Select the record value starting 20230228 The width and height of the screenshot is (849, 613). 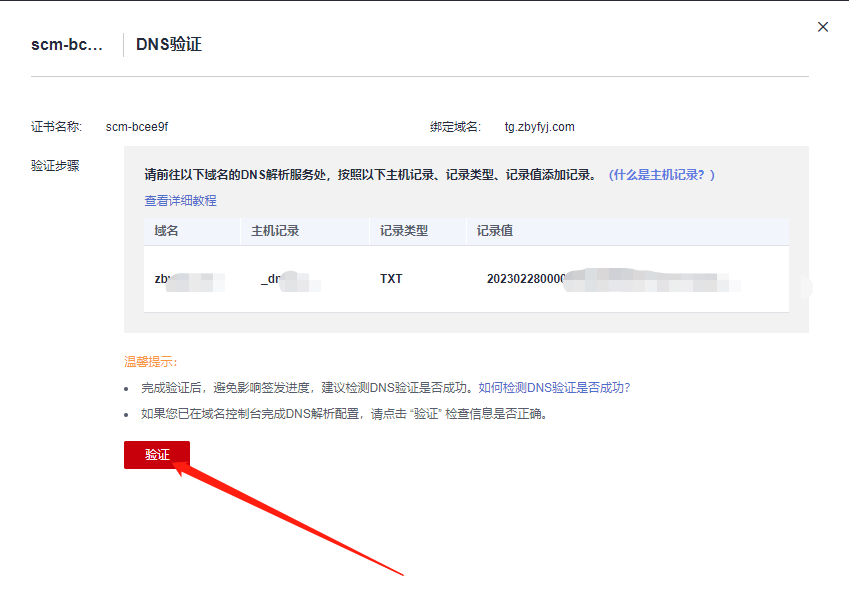[612, 279]
